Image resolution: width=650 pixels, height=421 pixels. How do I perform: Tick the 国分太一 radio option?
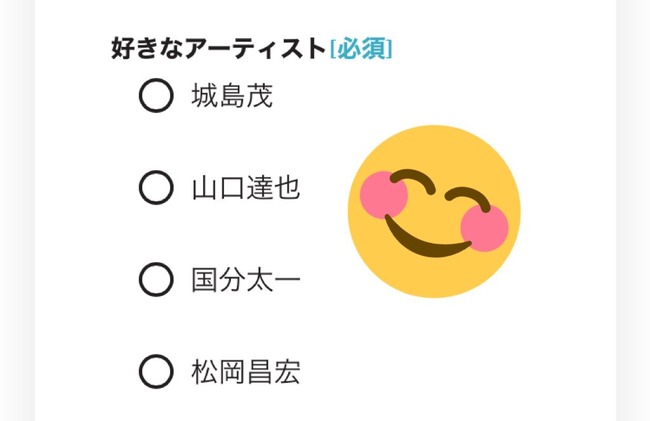click(155, 280)
